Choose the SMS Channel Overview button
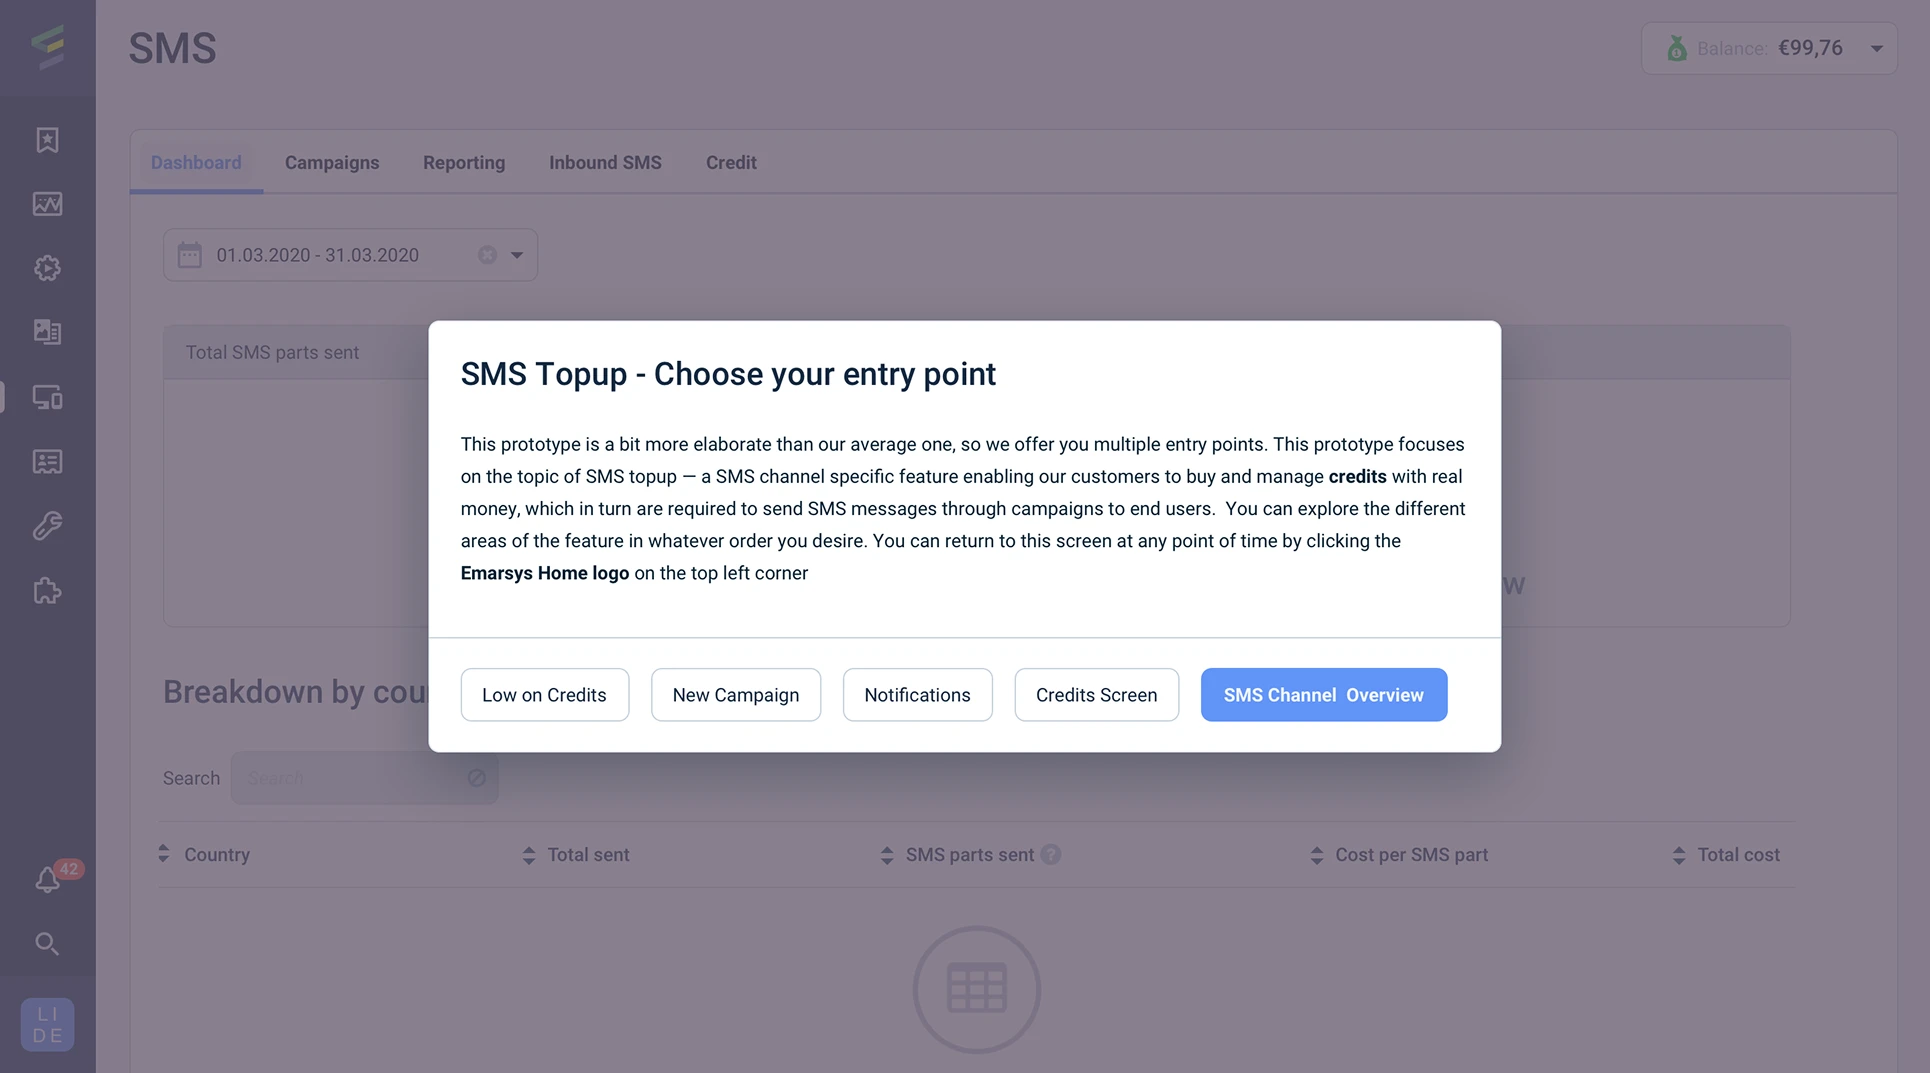 [x=1323, y=695]
